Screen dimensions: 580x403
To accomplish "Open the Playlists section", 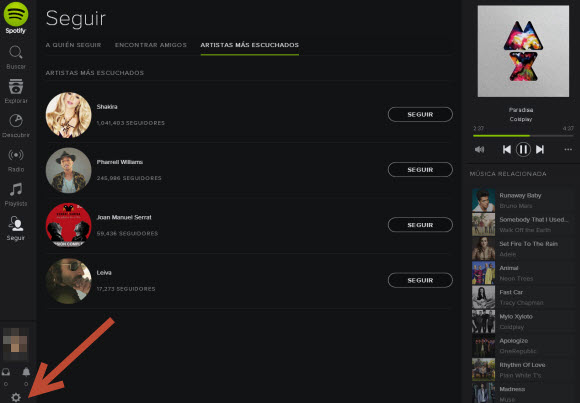I will (16, 195).
